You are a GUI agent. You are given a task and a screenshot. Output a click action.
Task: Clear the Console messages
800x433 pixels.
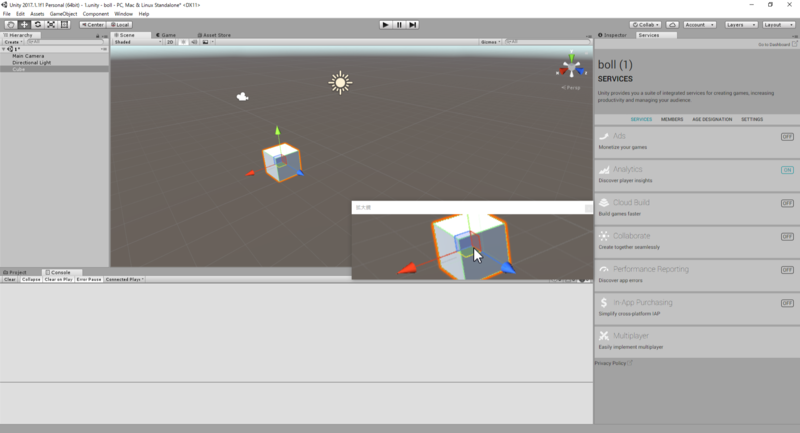click(x=10, y=279)
